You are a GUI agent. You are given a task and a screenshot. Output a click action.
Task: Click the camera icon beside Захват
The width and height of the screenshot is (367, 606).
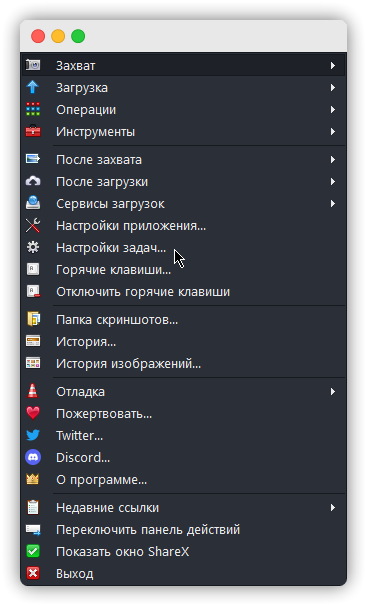(x=33, y=65)
